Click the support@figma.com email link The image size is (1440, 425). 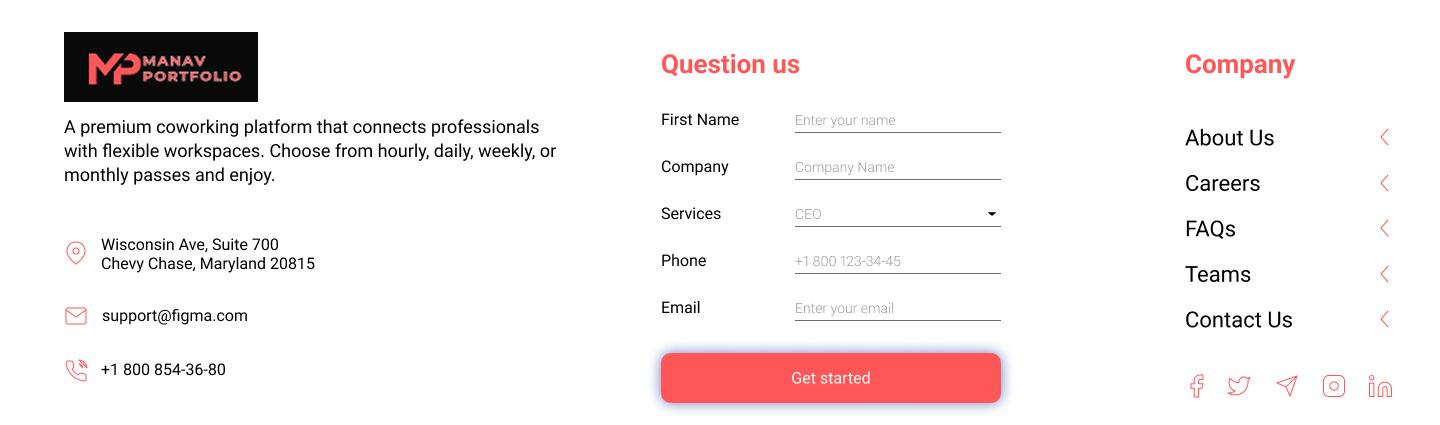[174, 316]
